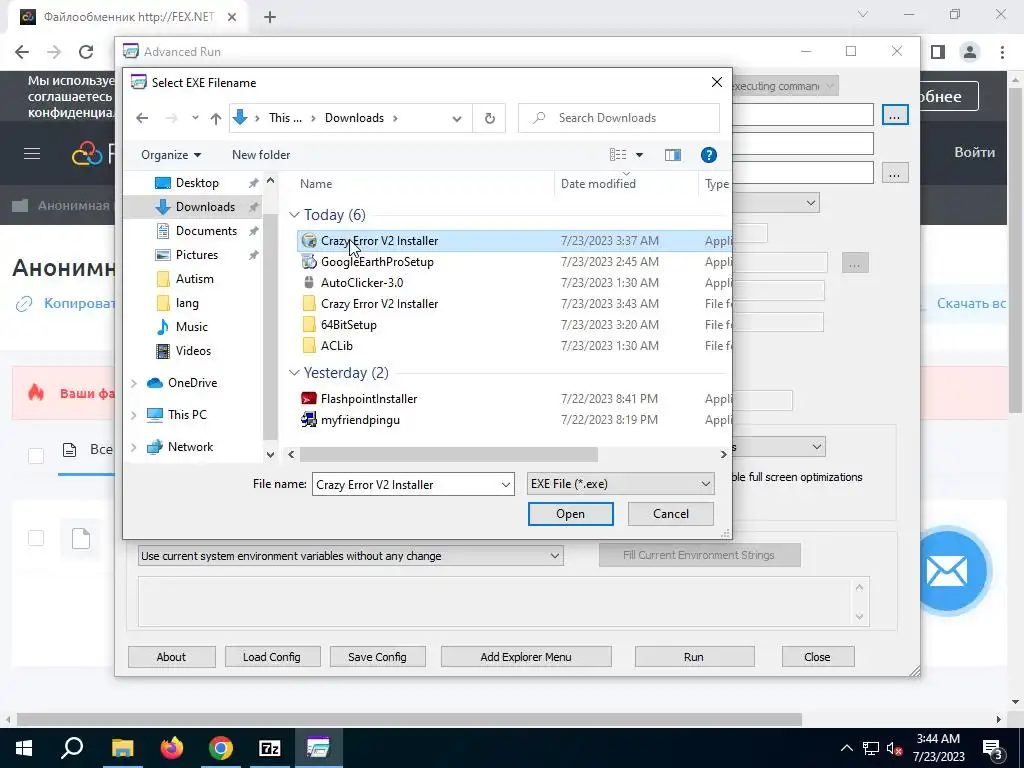Click Save Config in Advanced Run

pyautogui.click(x=377, y=657)
